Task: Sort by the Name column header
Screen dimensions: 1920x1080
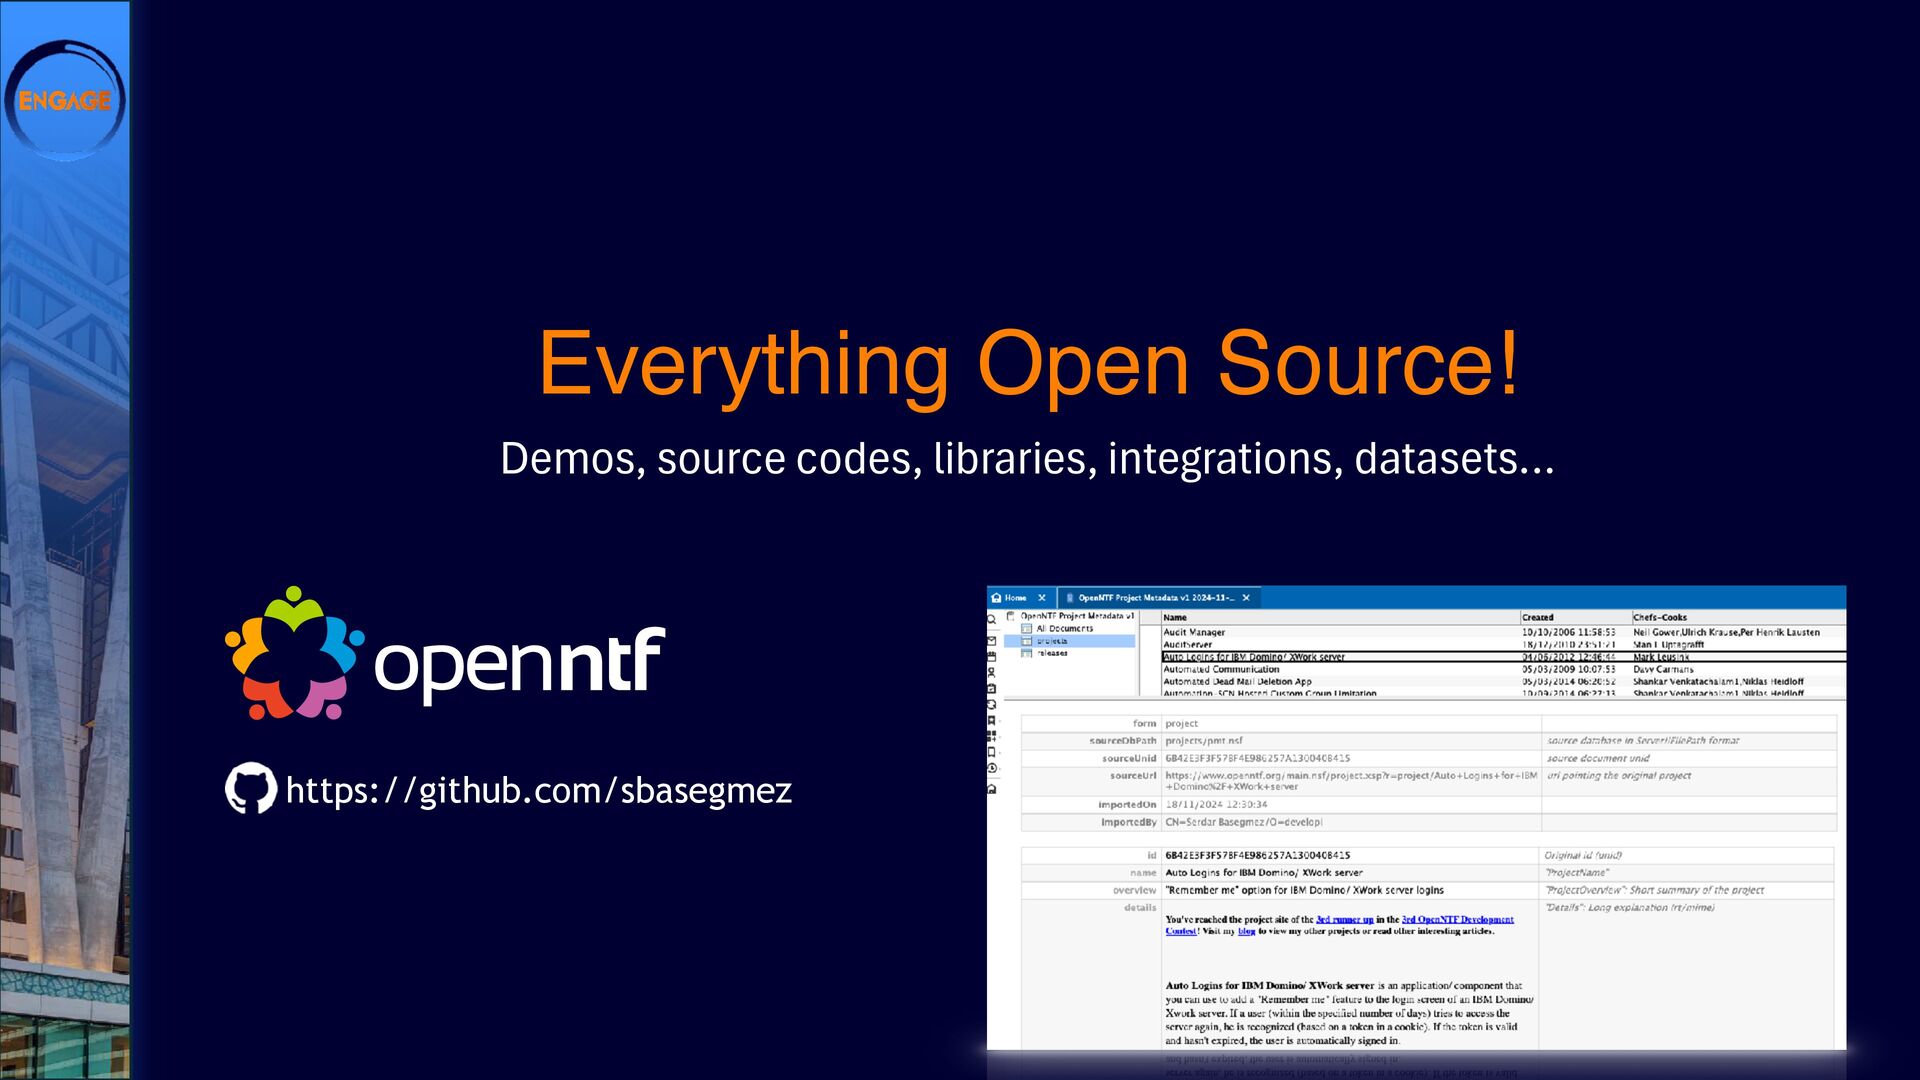Action: pyautogui.click(x=1339, y=617)
